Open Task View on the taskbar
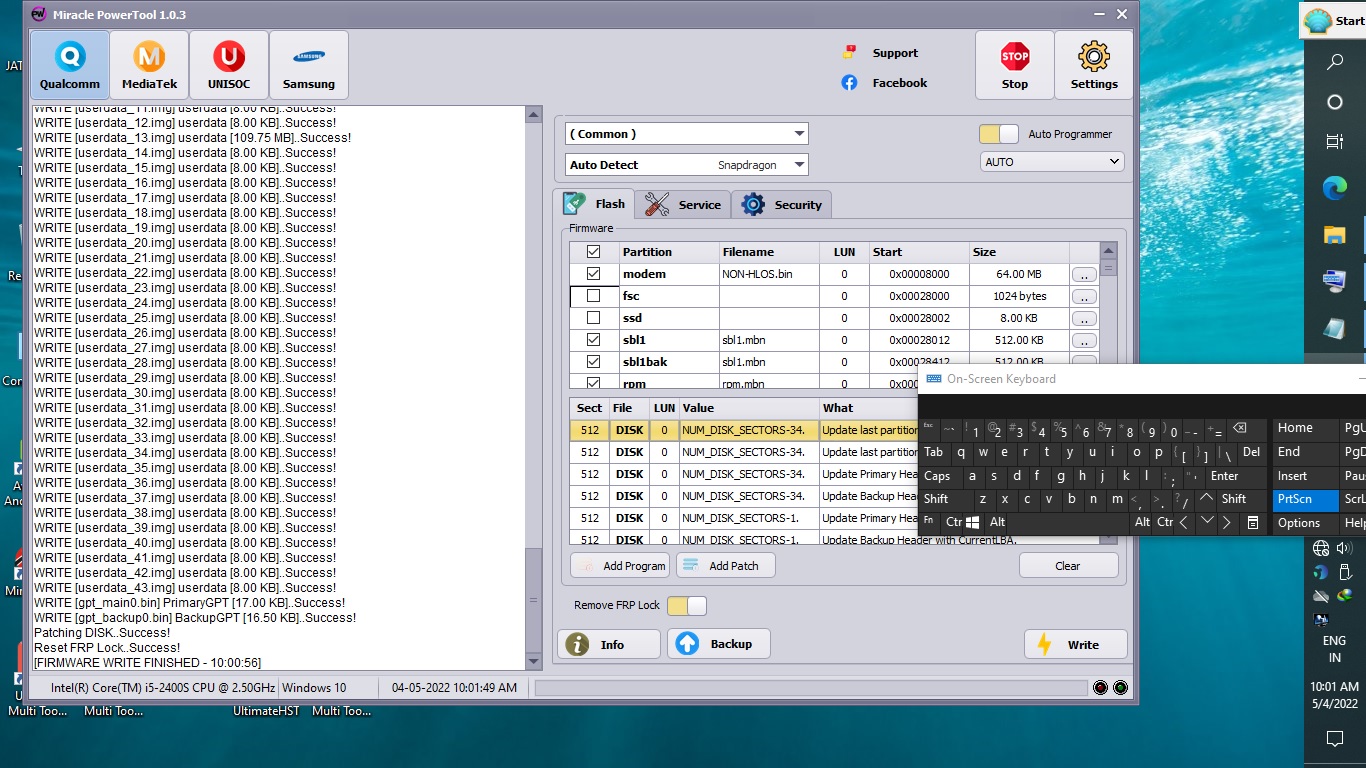Viewport: 1366px width, 768px height. point(1335,142)
